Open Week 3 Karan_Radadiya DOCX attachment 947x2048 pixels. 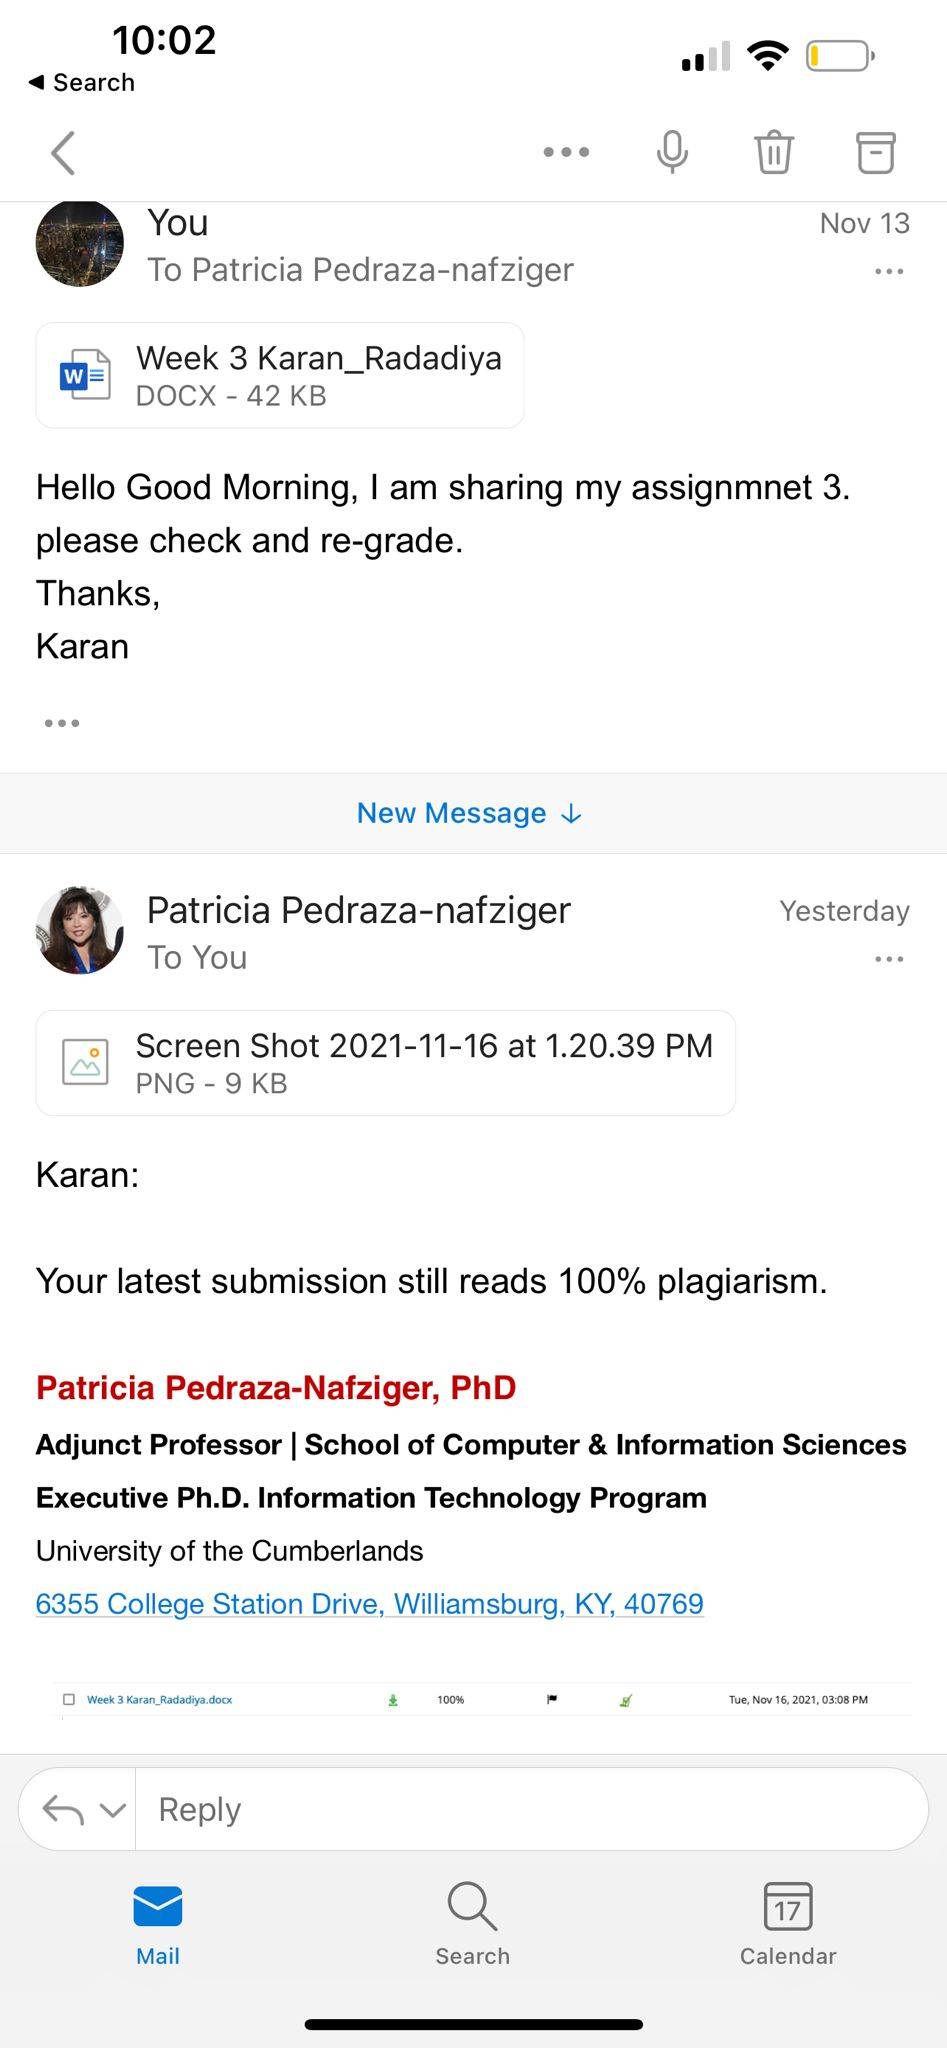(x=280, y=376)
